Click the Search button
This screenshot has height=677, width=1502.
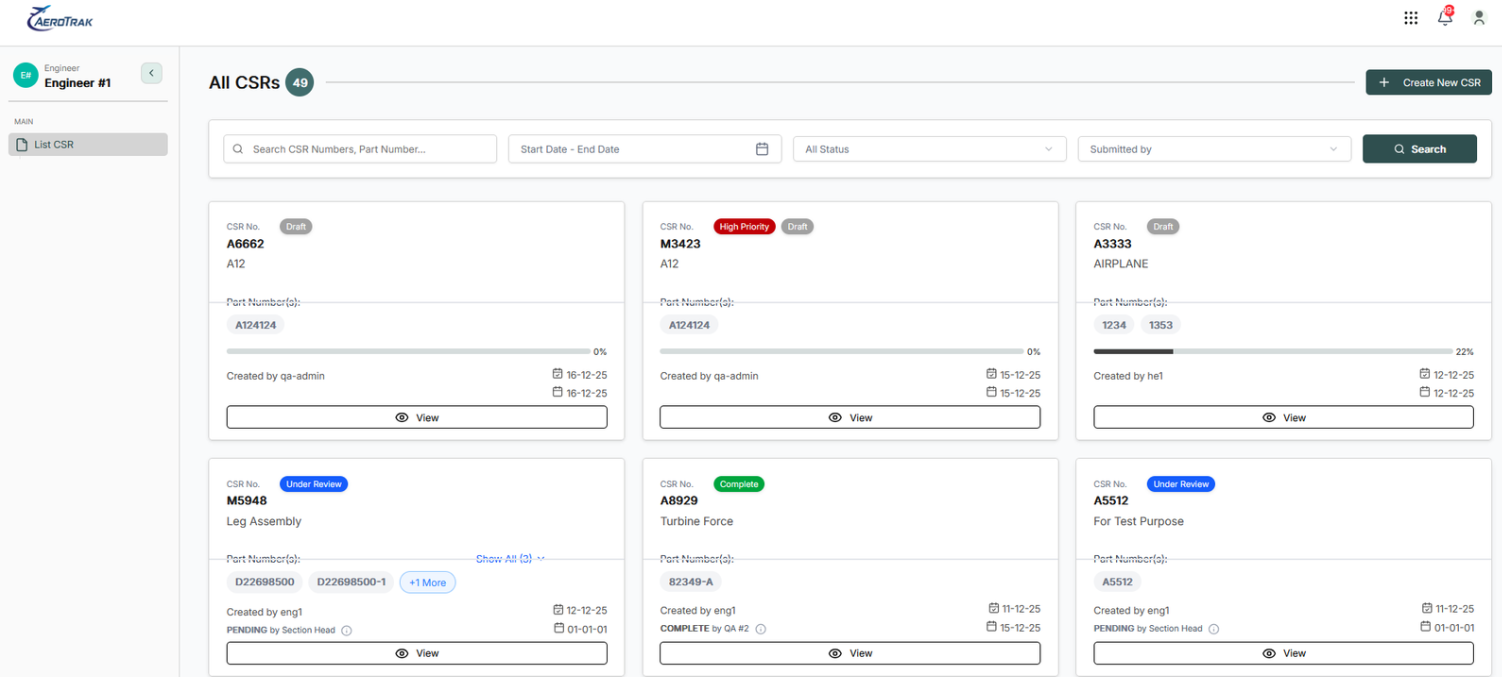(x=1420, y=149)
